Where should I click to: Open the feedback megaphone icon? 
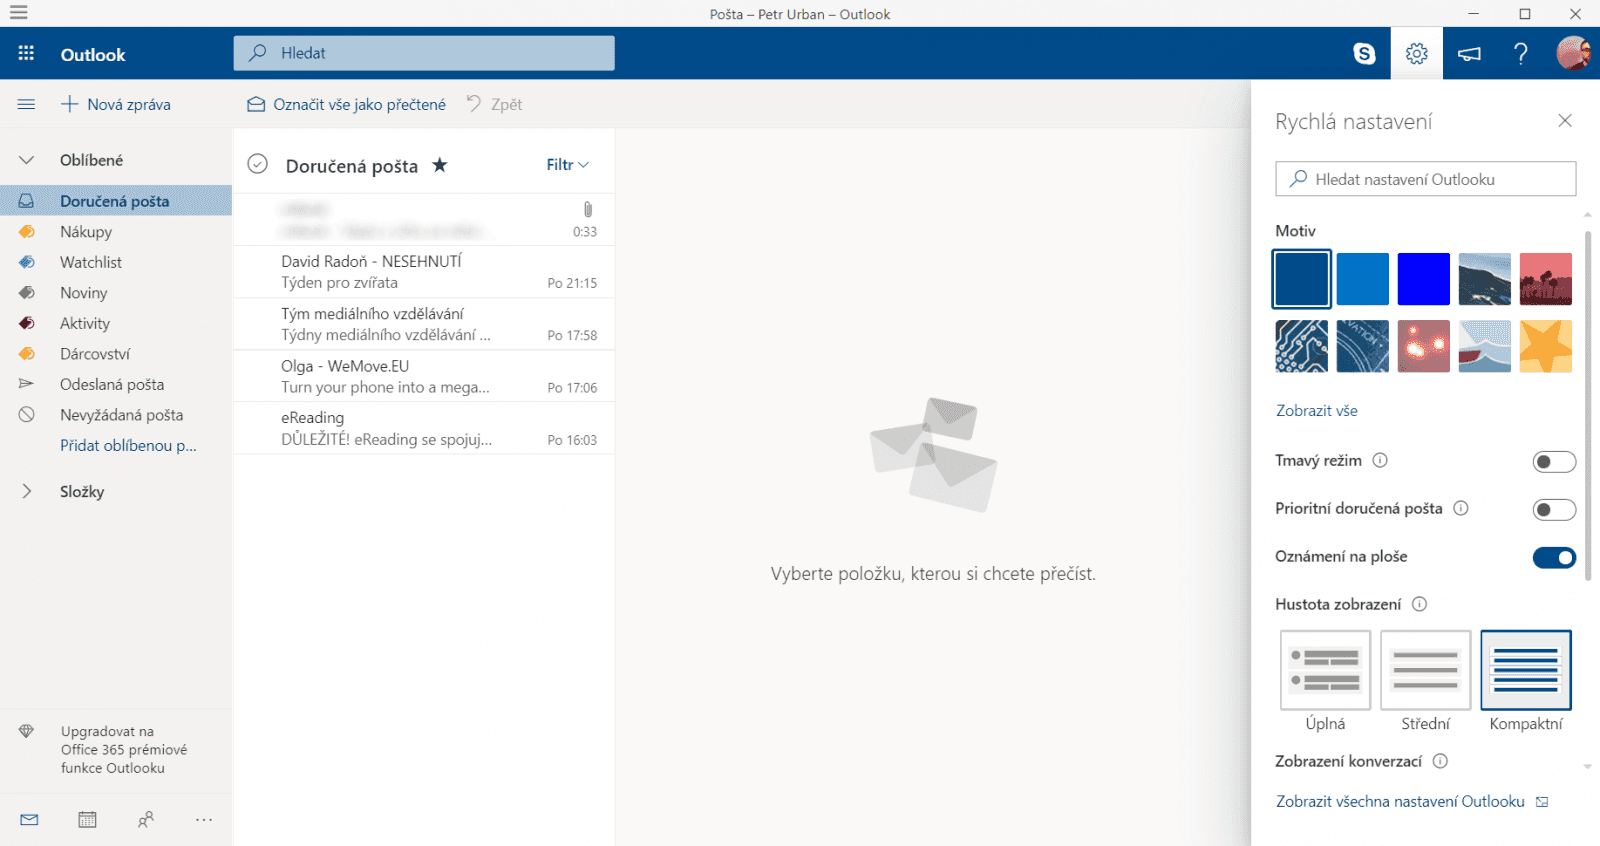tap(1469, 54)
